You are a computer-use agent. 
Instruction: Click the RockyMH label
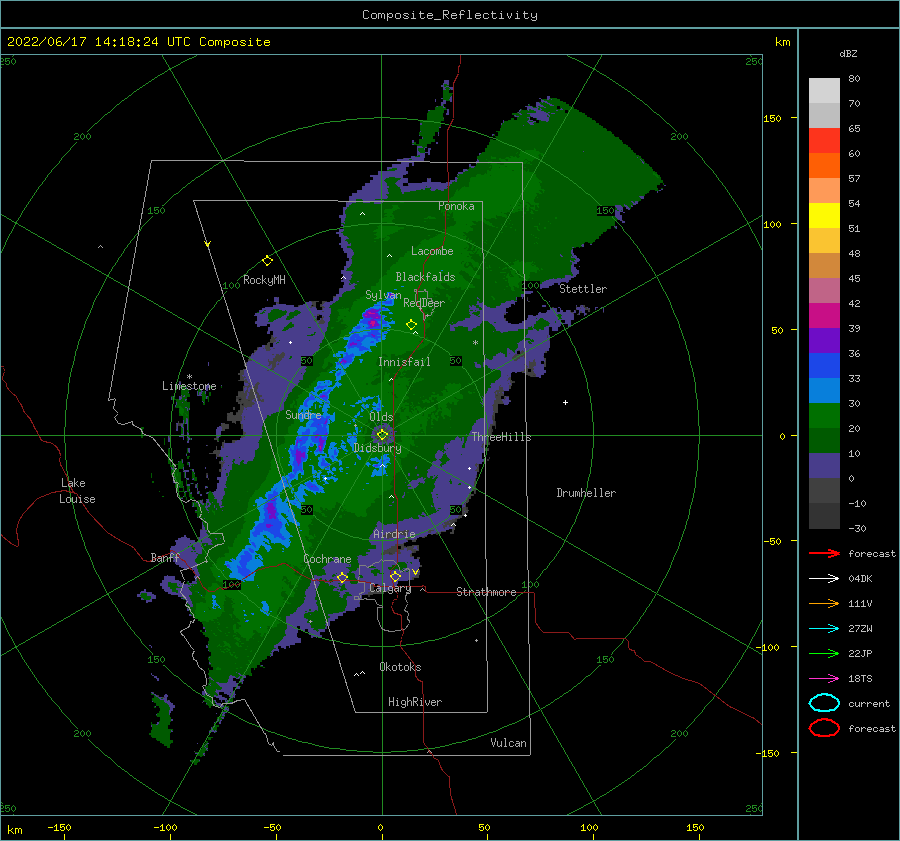point(264,280)
